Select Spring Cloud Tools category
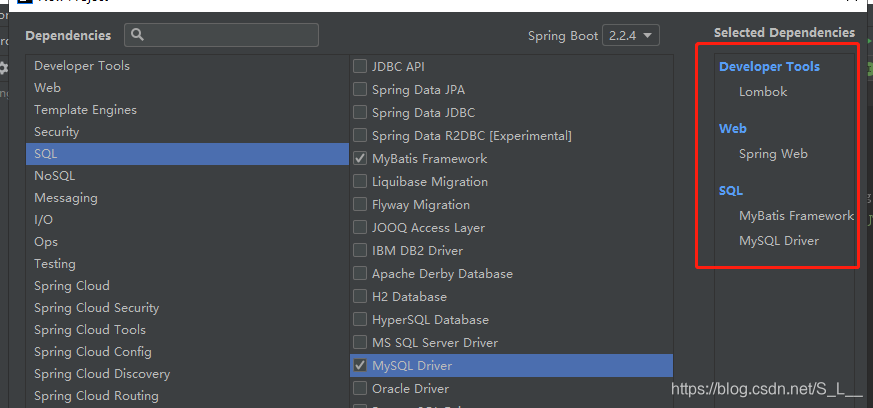The image size is (873, 408). (x=187, y=330)
